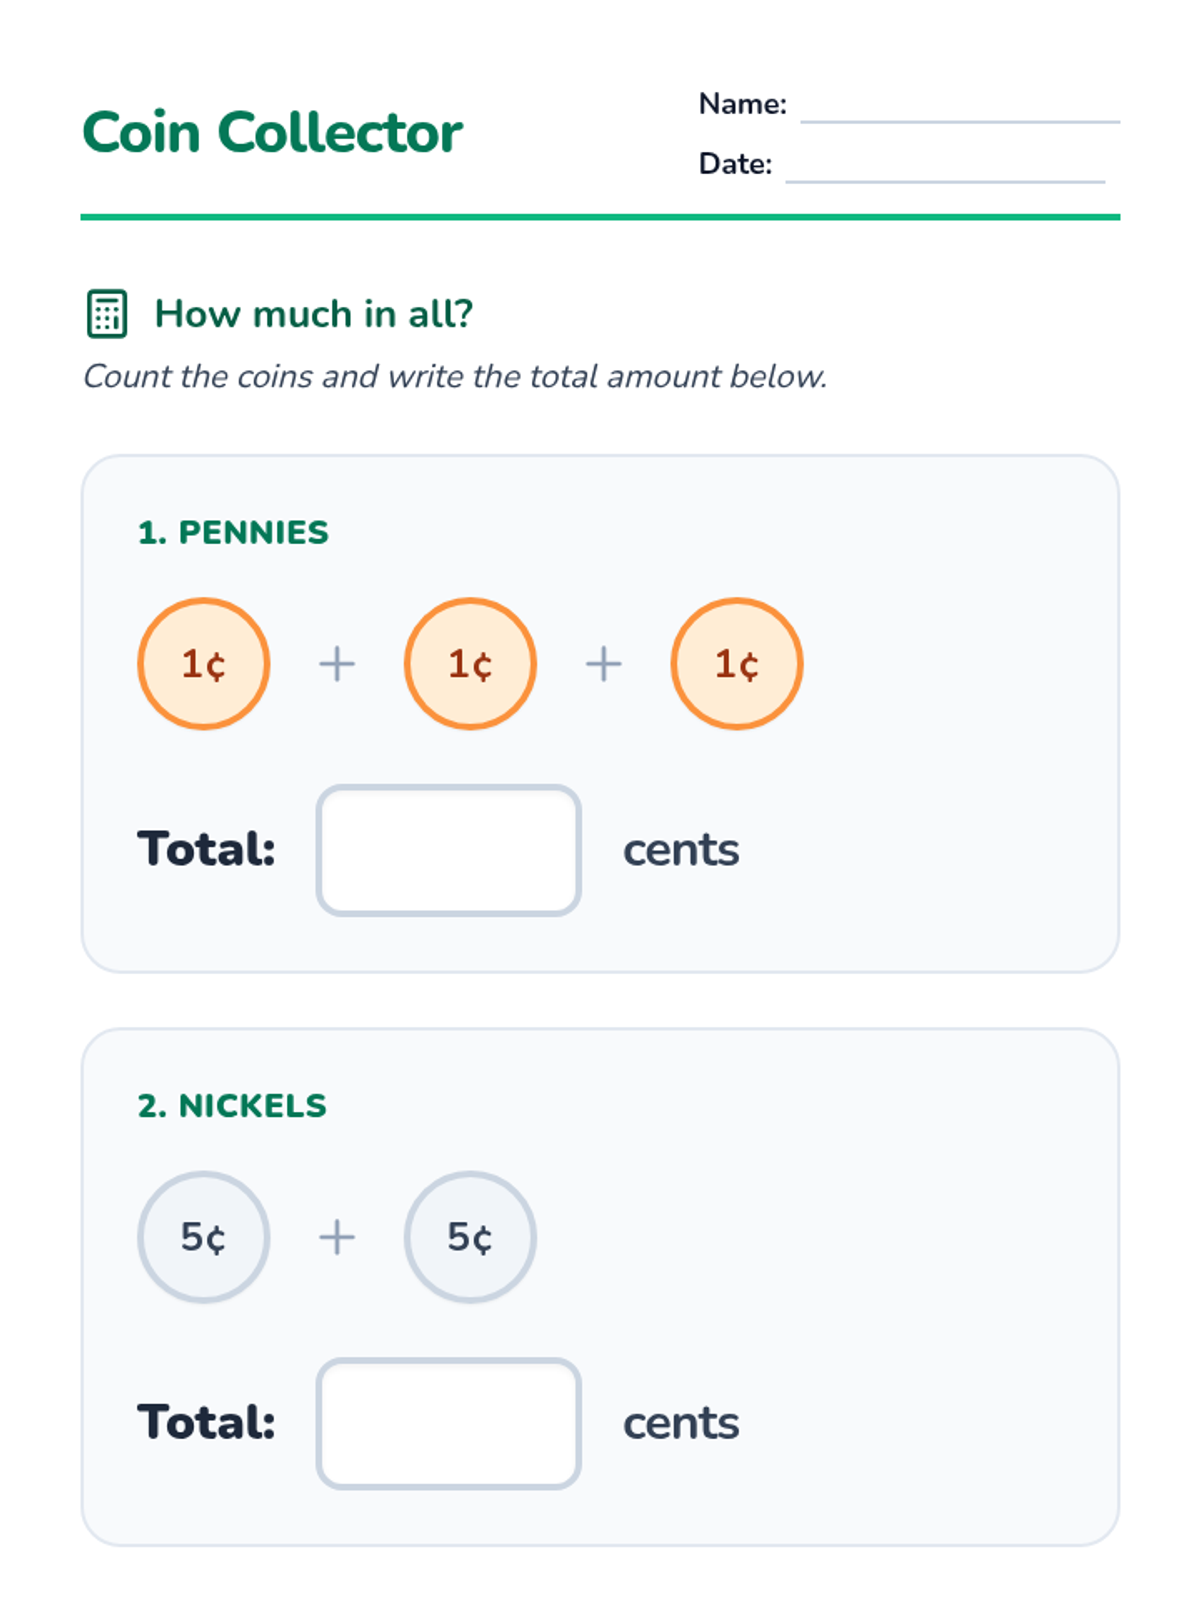Click the nickels Total answer box
Screen dimensions: 1200x1600
pos(449,1423)
